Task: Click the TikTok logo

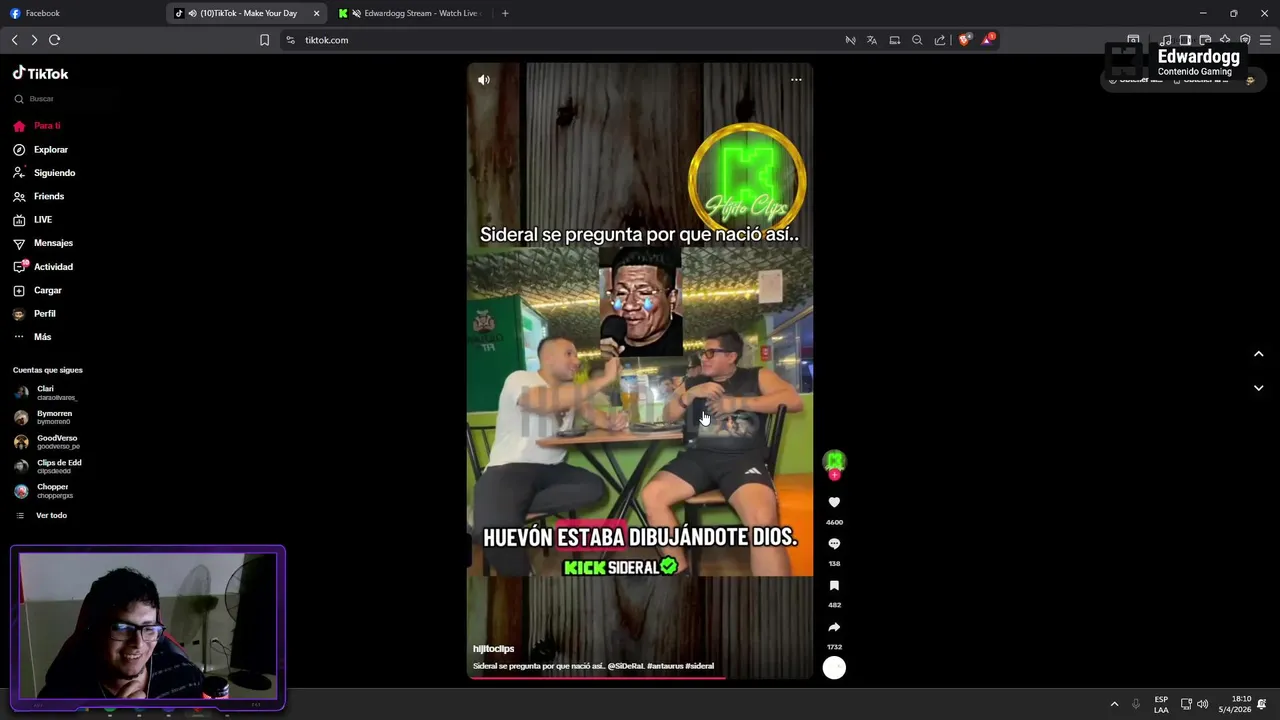Action: [40, 73]
